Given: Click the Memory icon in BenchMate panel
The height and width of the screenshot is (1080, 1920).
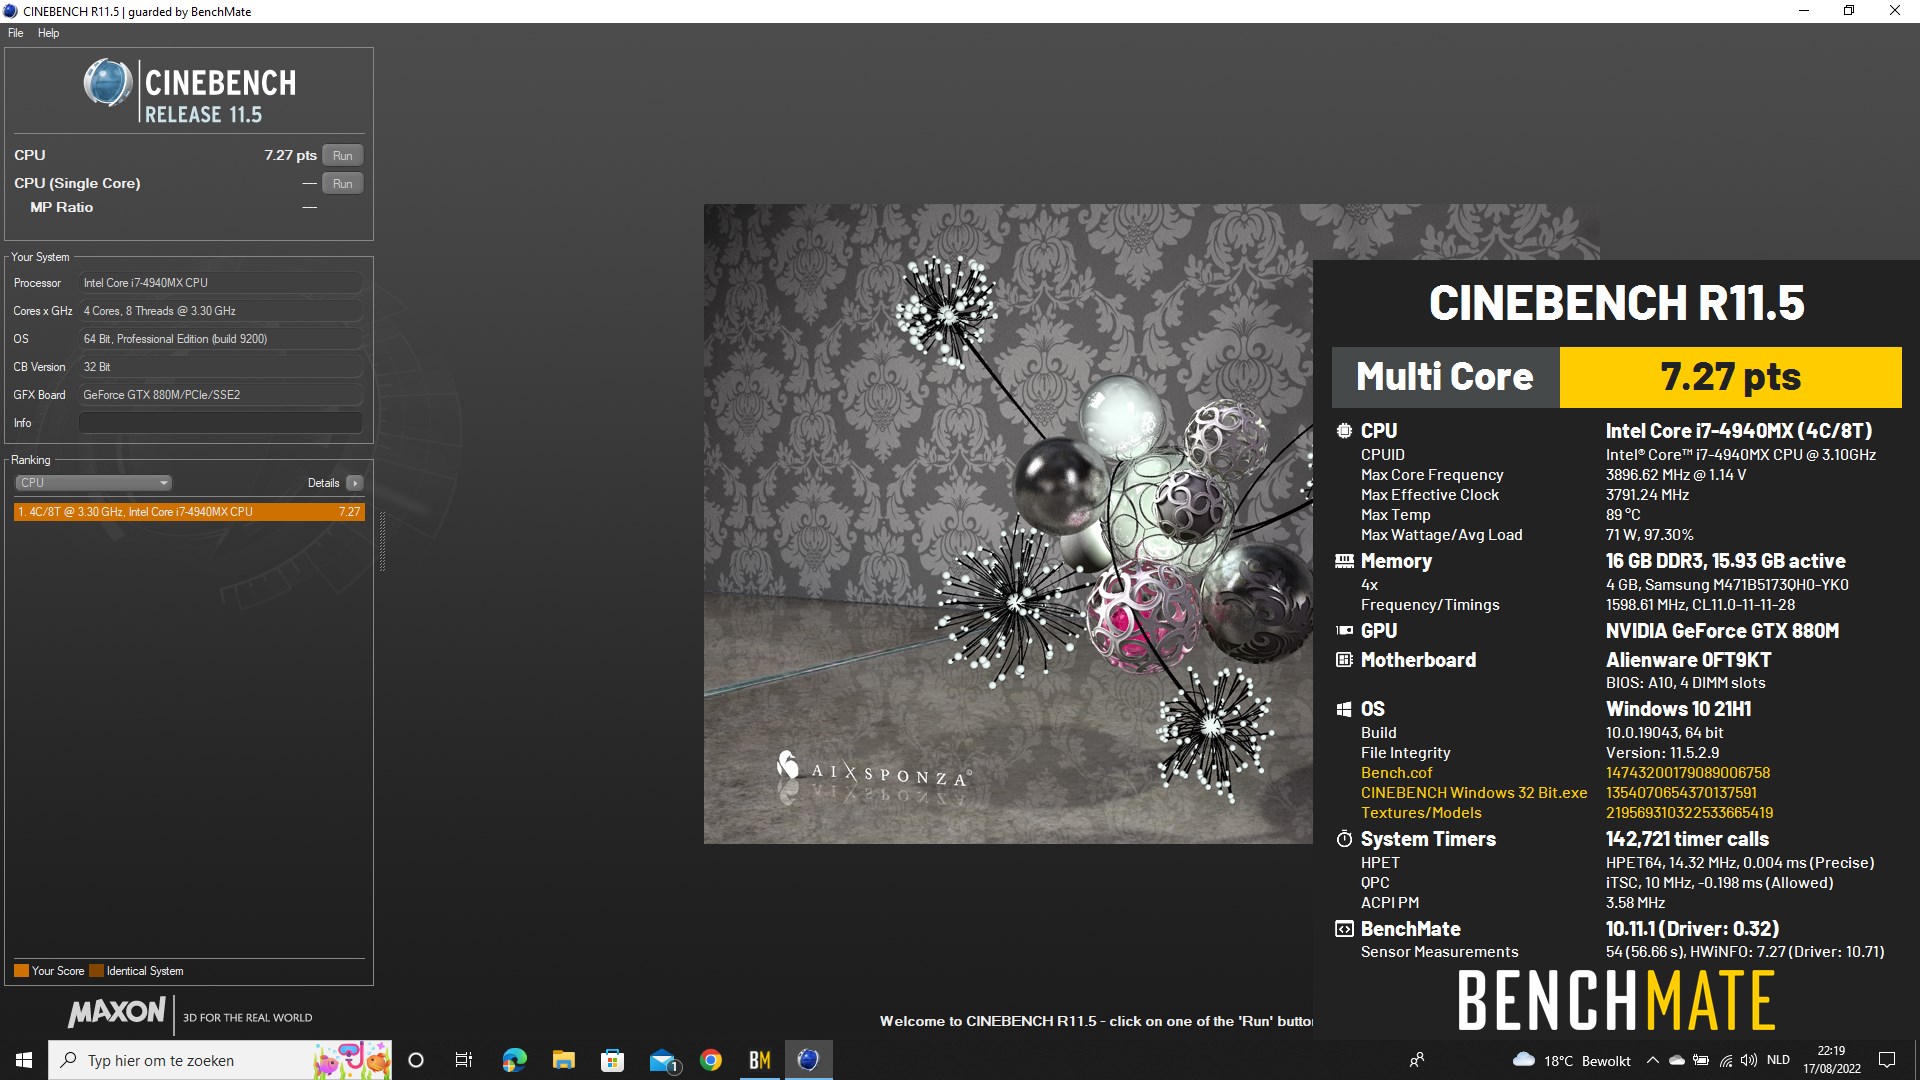Looking at the screenshot, I should [1344, 561].
